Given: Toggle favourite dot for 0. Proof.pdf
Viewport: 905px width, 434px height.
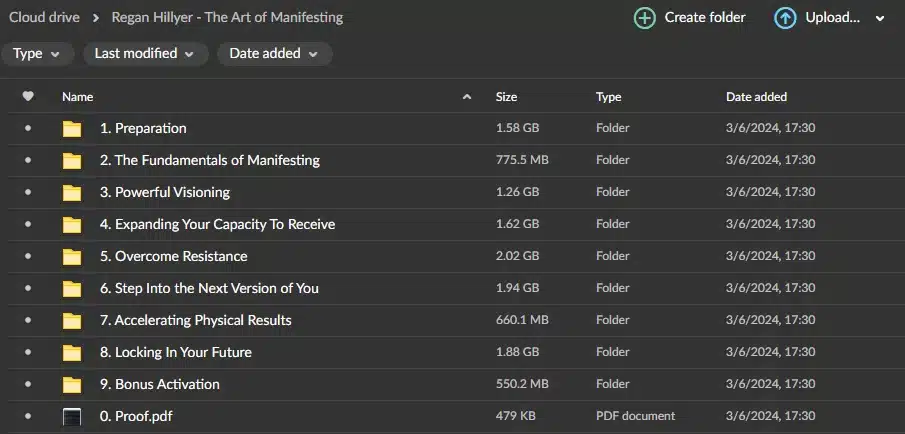Looking at the screenshot, I should pyautogui.click(x=28, y=416).
